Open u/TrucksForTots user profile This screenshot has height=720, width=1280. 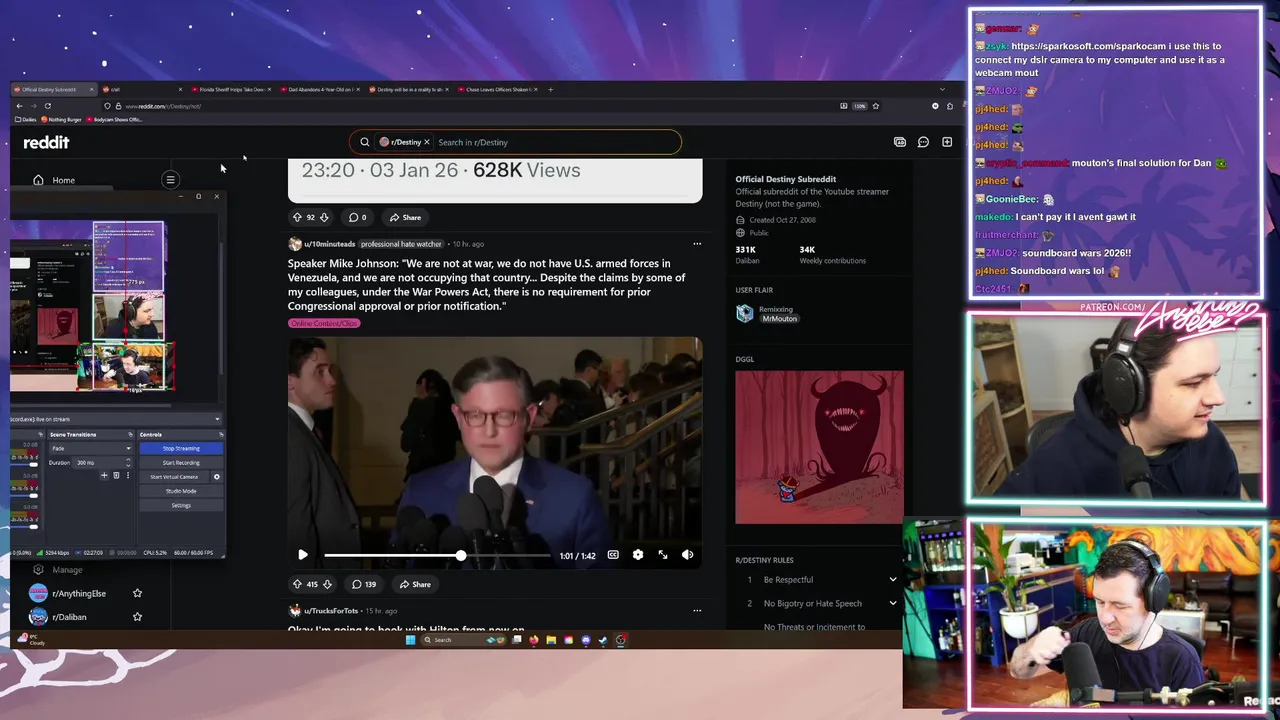pyautogui.click(x=331, y=611)
